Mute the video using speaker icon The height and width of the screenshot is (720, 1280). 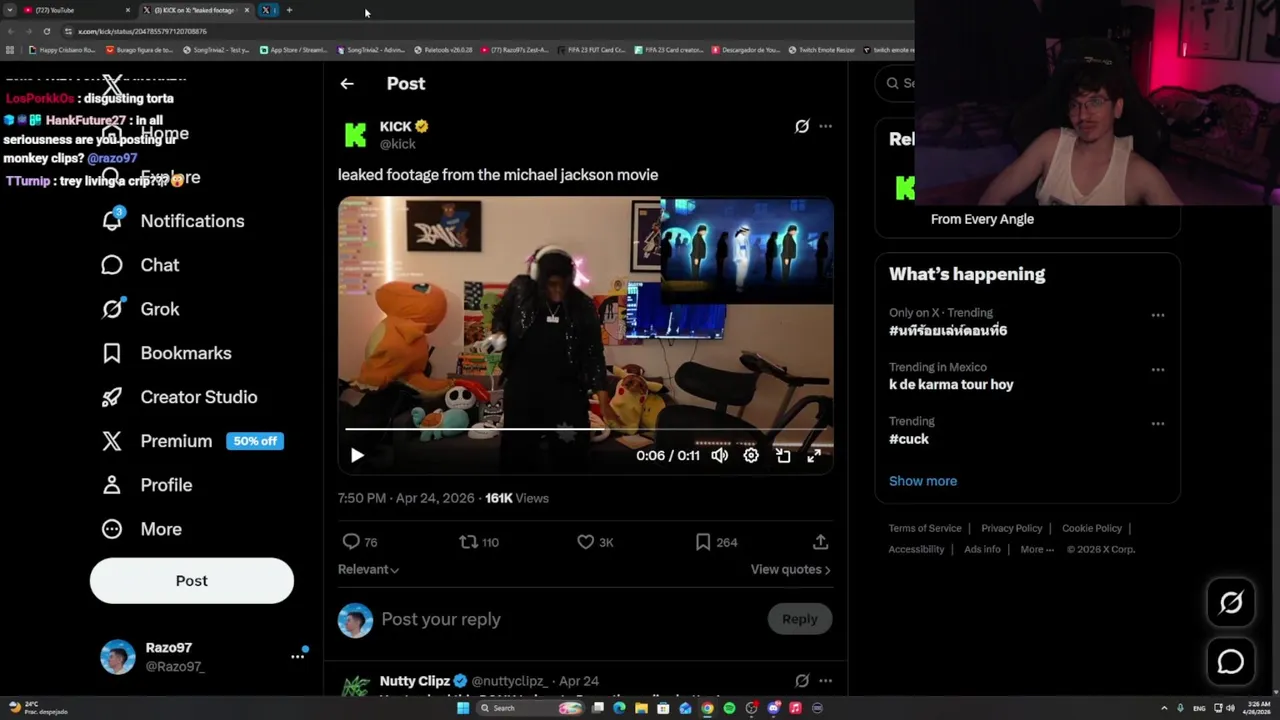tap(720, 455)
